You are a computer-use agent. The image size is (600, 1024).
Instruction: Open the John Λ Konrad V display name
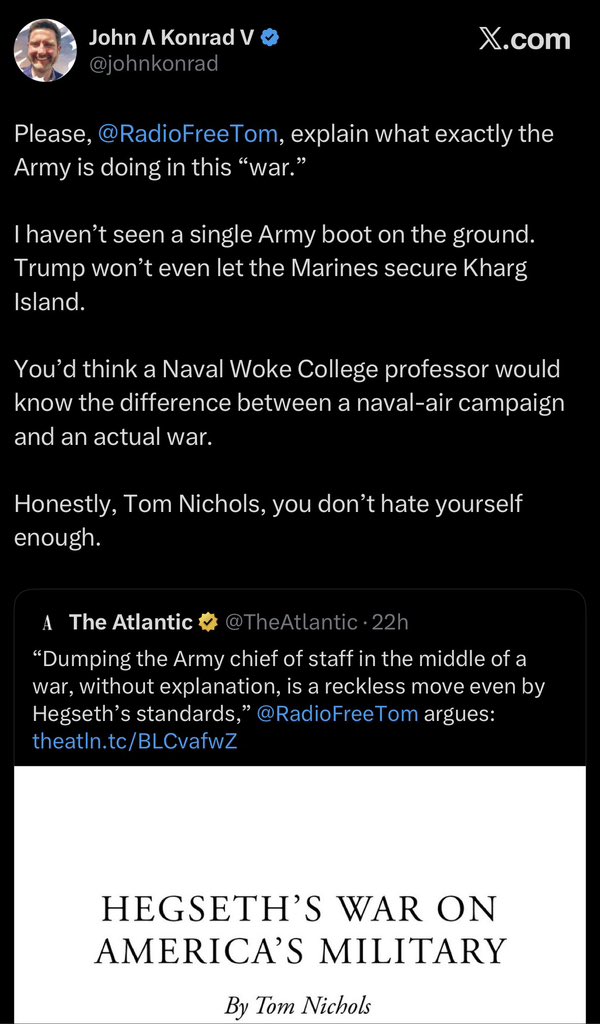point(171,39)
